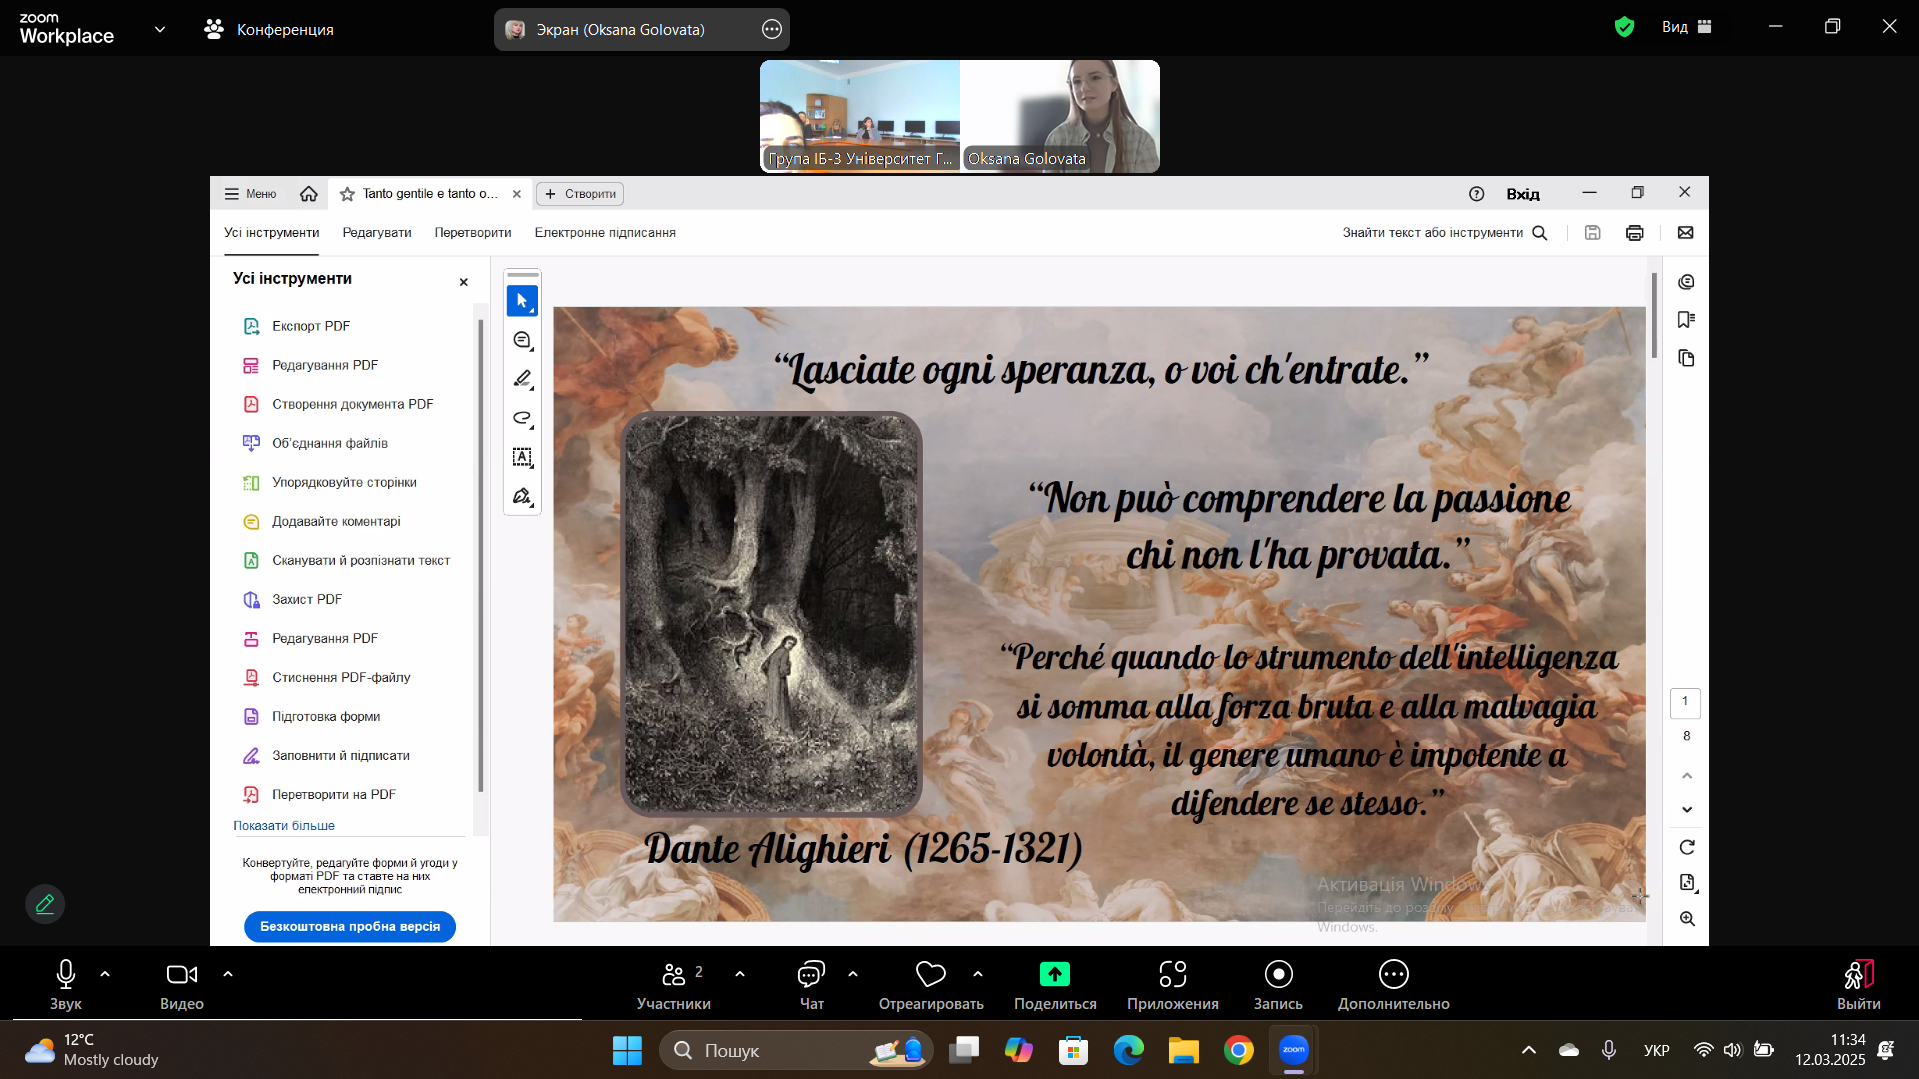Viewport: 1919px width, 1079px height.
Task: Open the bookmarks panel icon
Action: click(x=1686, y=320)
